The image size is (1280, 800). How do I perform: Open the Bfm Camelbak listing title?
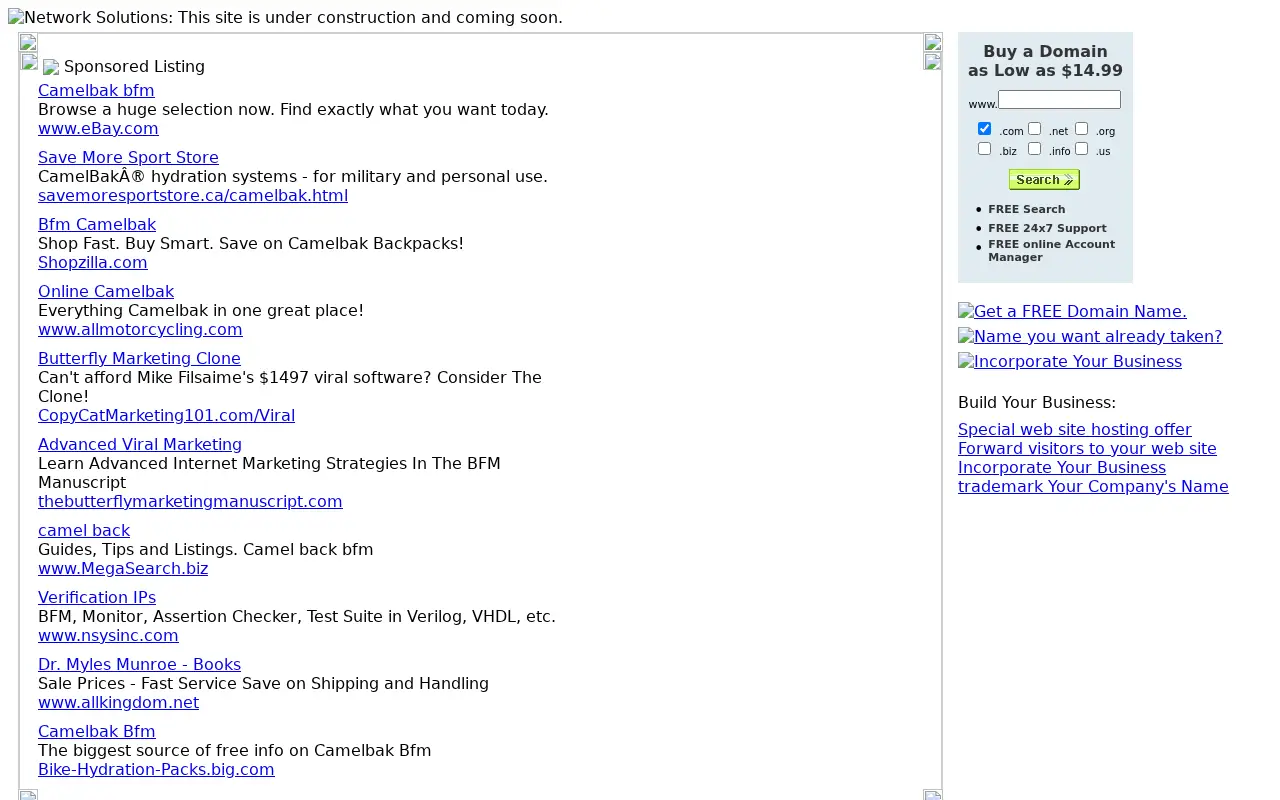click(97, 225)
